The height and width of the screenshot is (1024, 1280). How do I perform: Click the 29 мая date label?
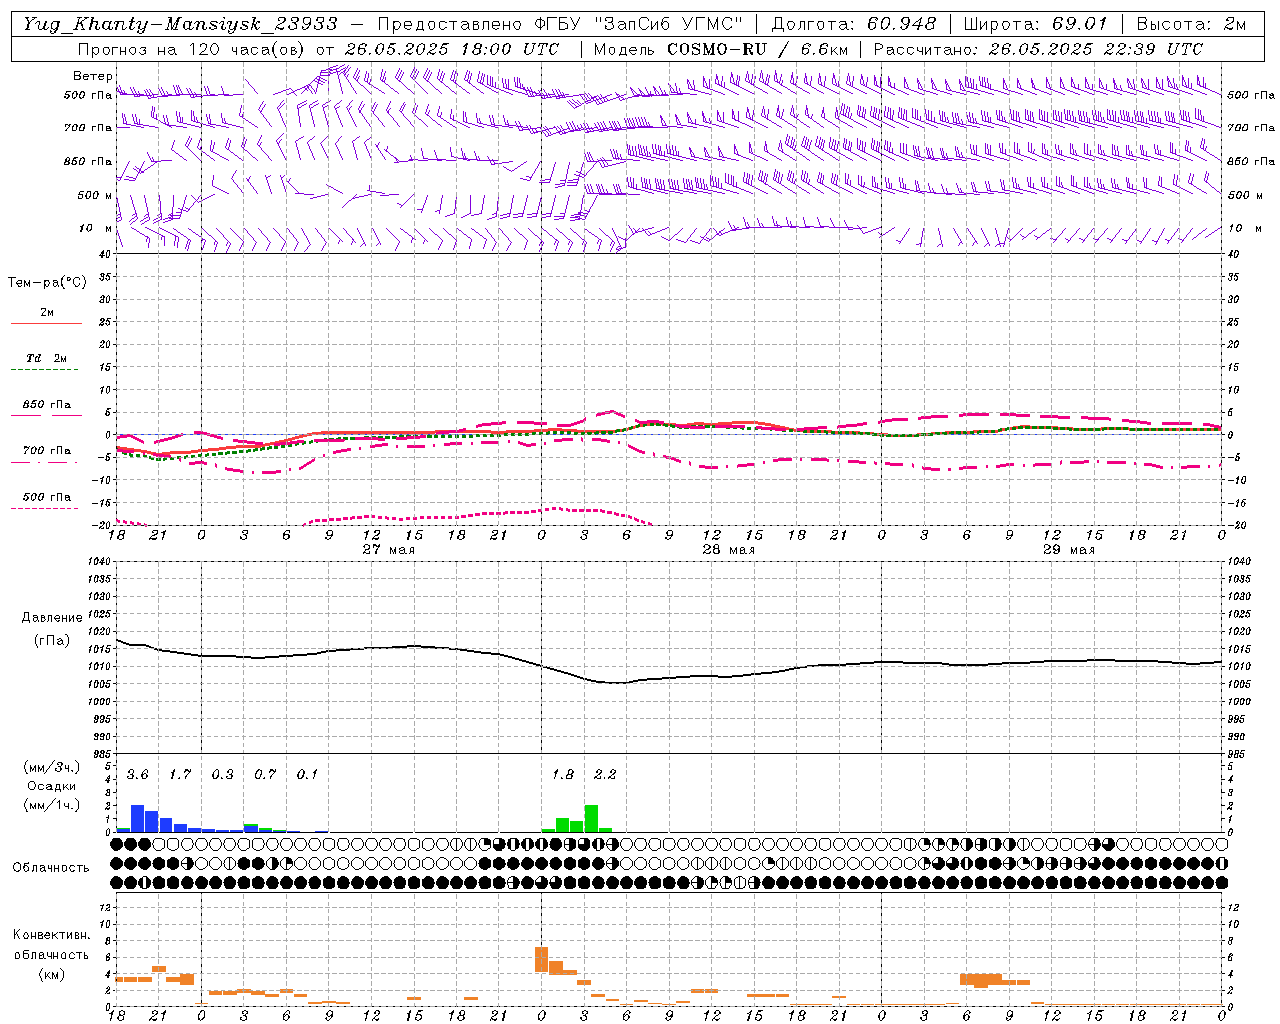1069,549
